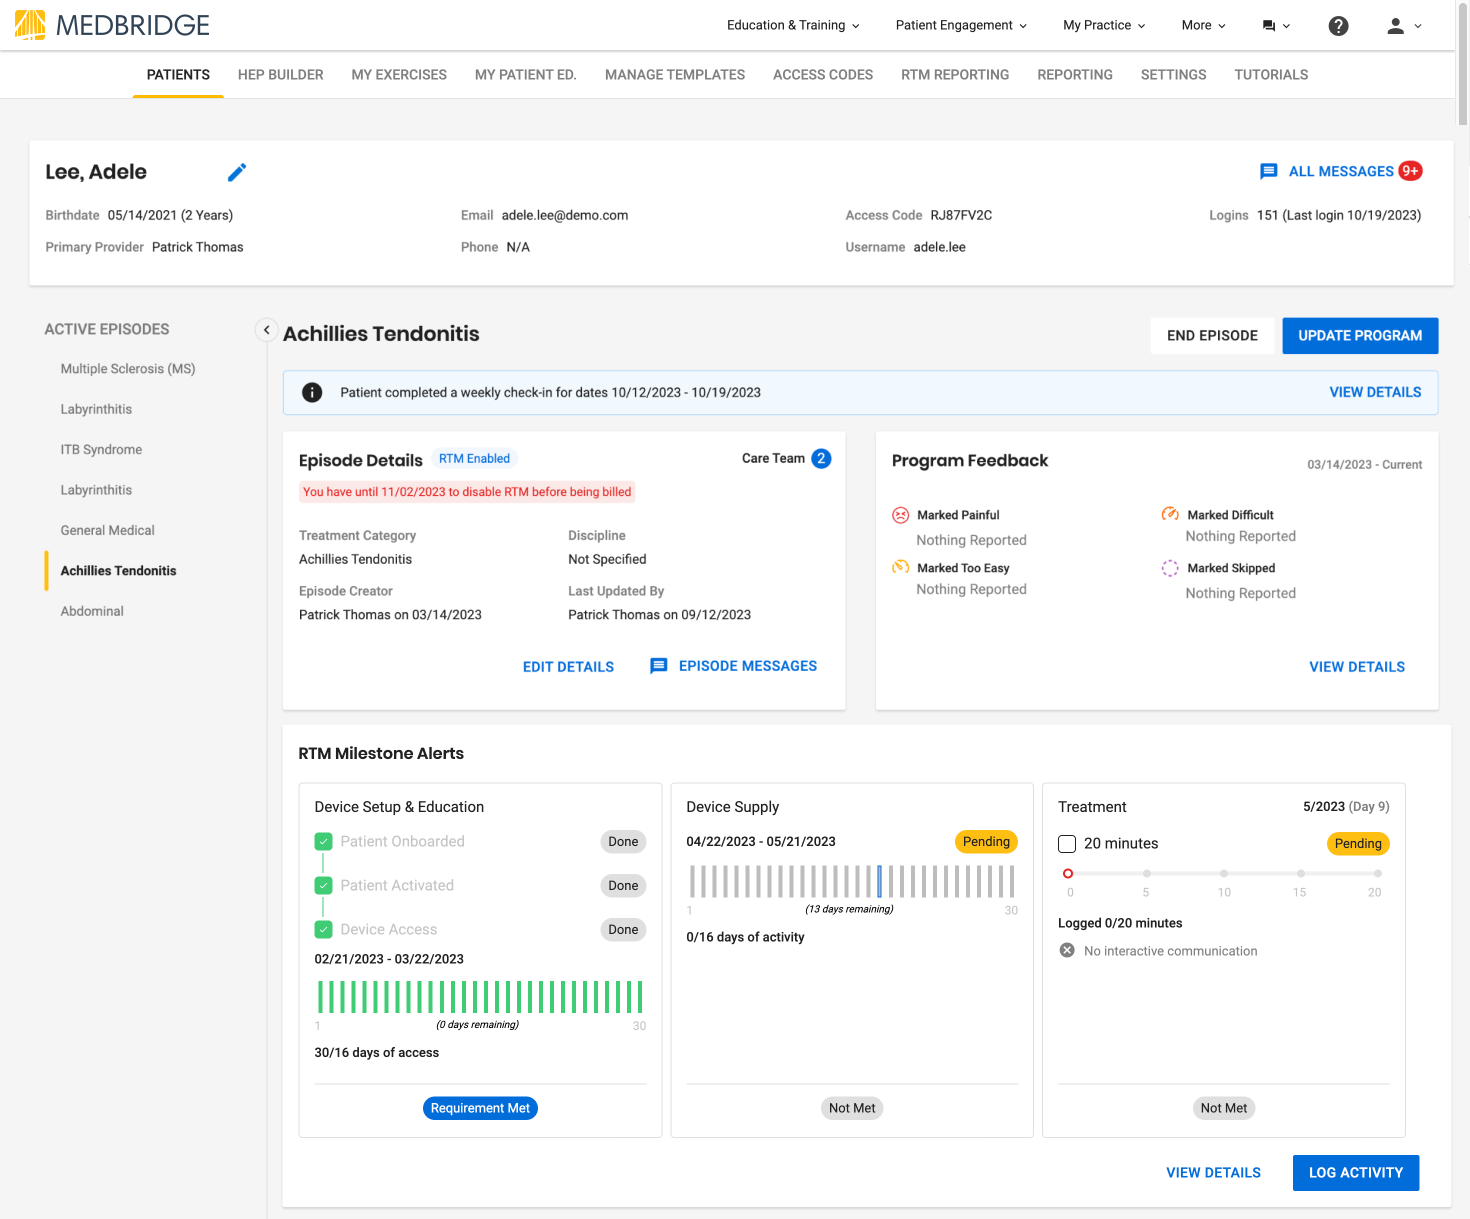Toggle the Patient Activated checkbox
Screen dimensions: 1470x1219
[x=323, y=885]
